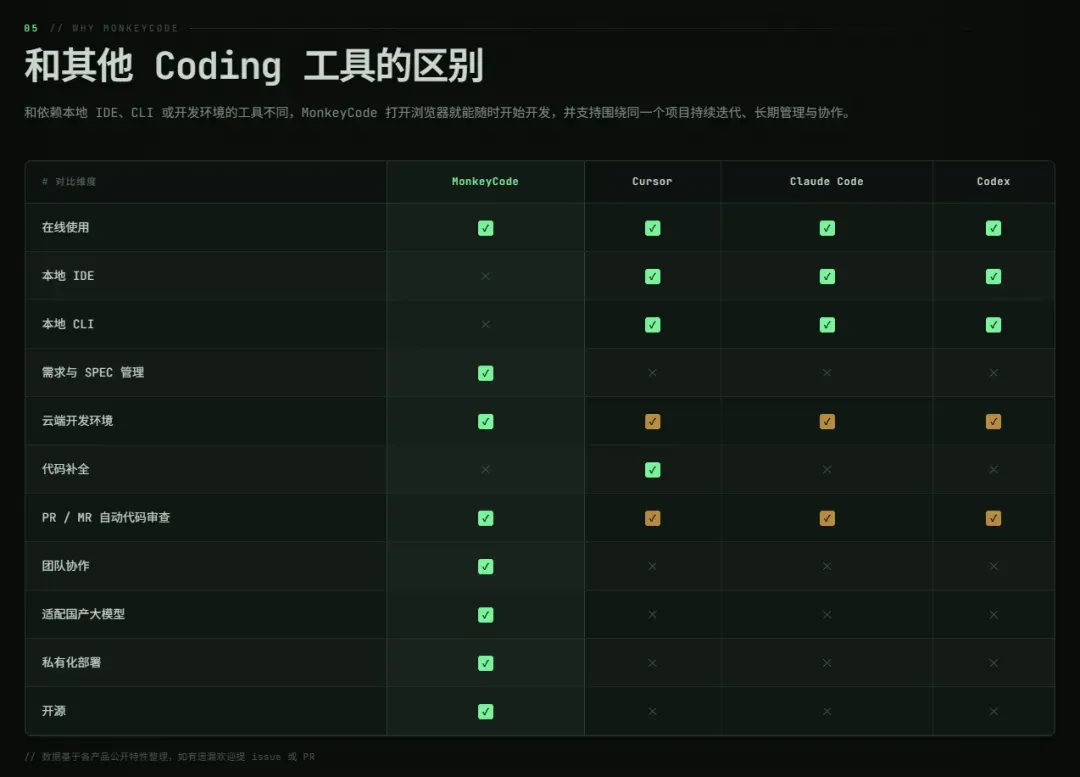Select the Cursor column header
Image resolution: width=1080 pixels, height=777 pixels.
pos(652,181)
